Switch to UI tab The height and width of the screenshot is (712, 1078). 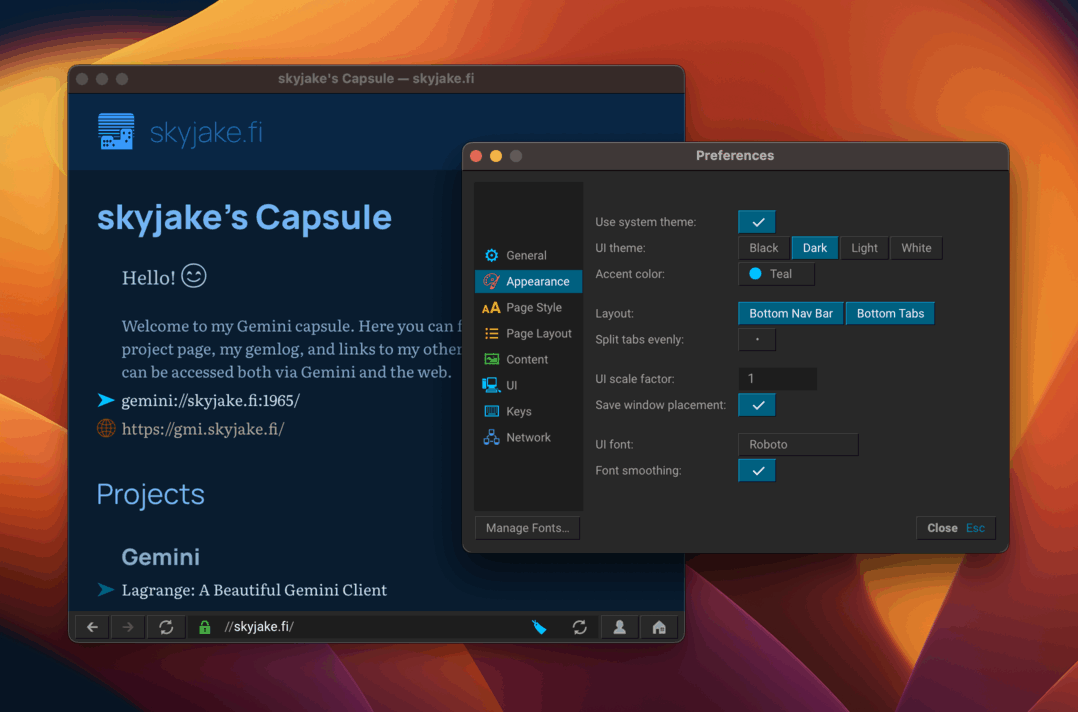tap(528, 386)
